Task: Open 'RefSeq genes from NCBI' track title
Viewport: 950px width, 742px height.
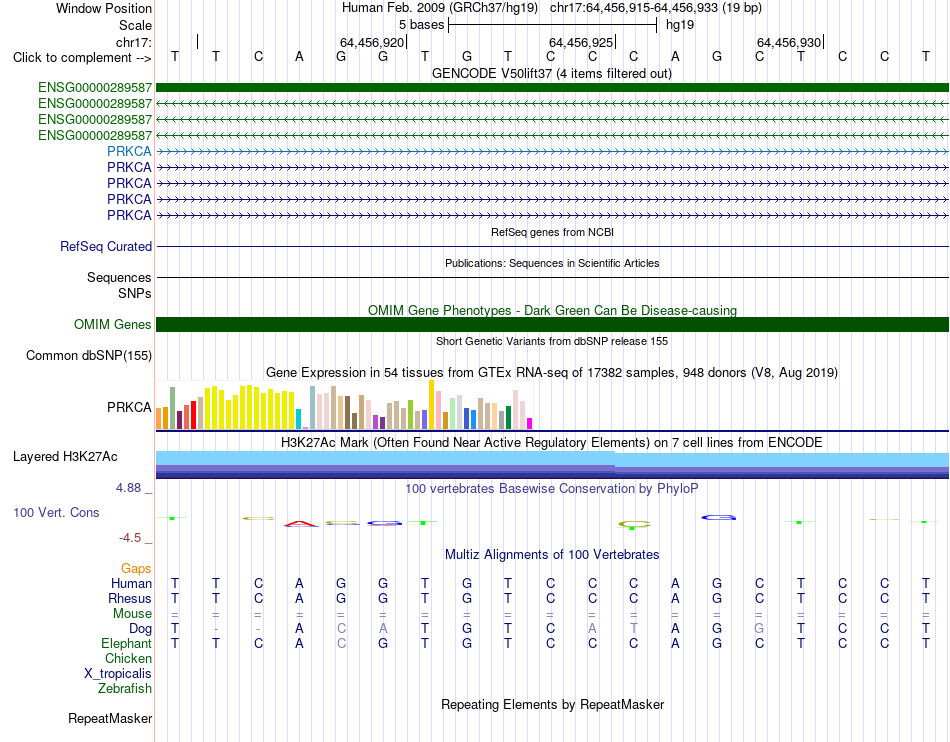Action: (552, 232)
